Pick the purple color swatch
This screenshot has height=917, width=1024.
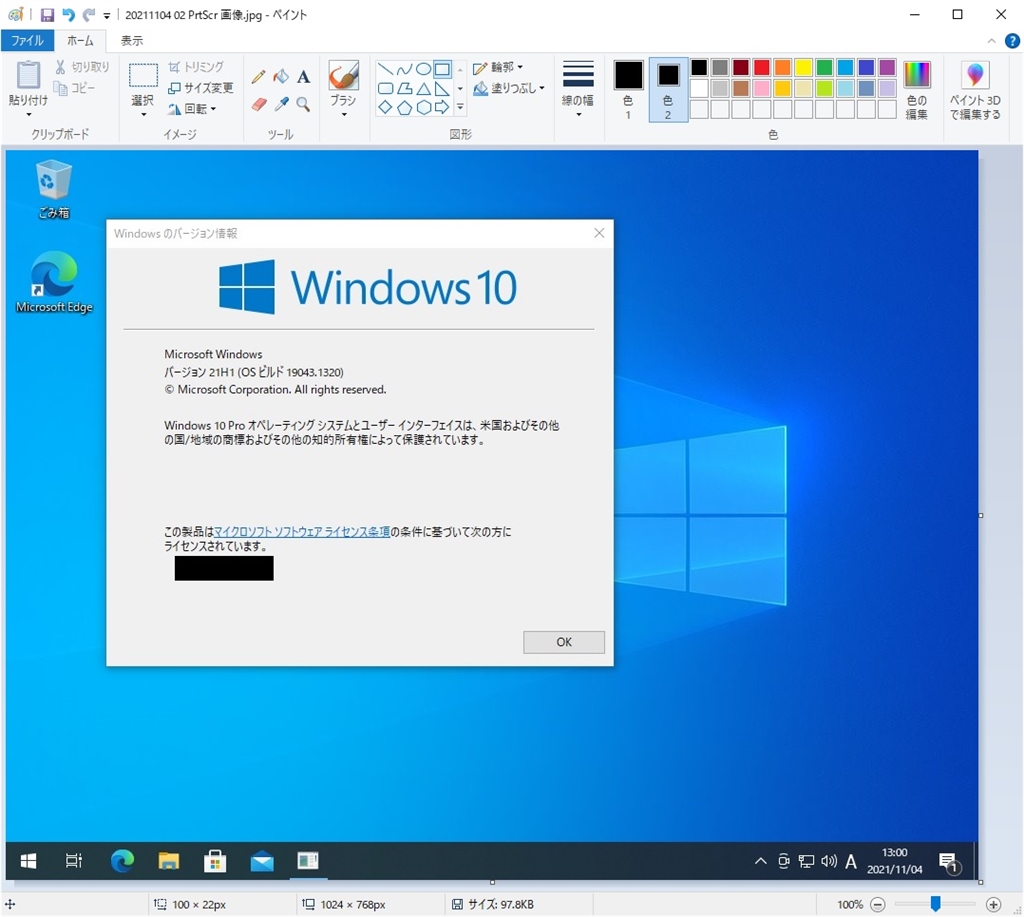click(x=887, y=67)
